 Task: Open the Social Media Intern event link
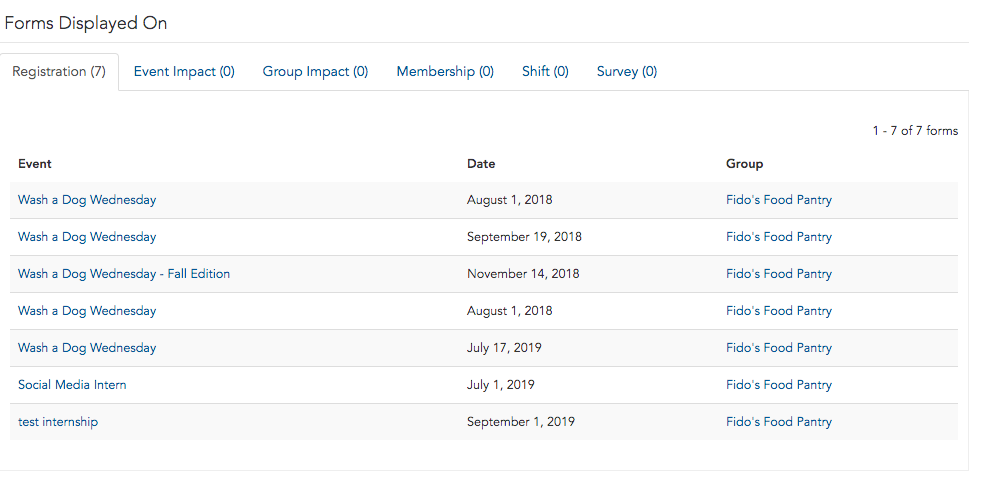click(x=72, y=385)
